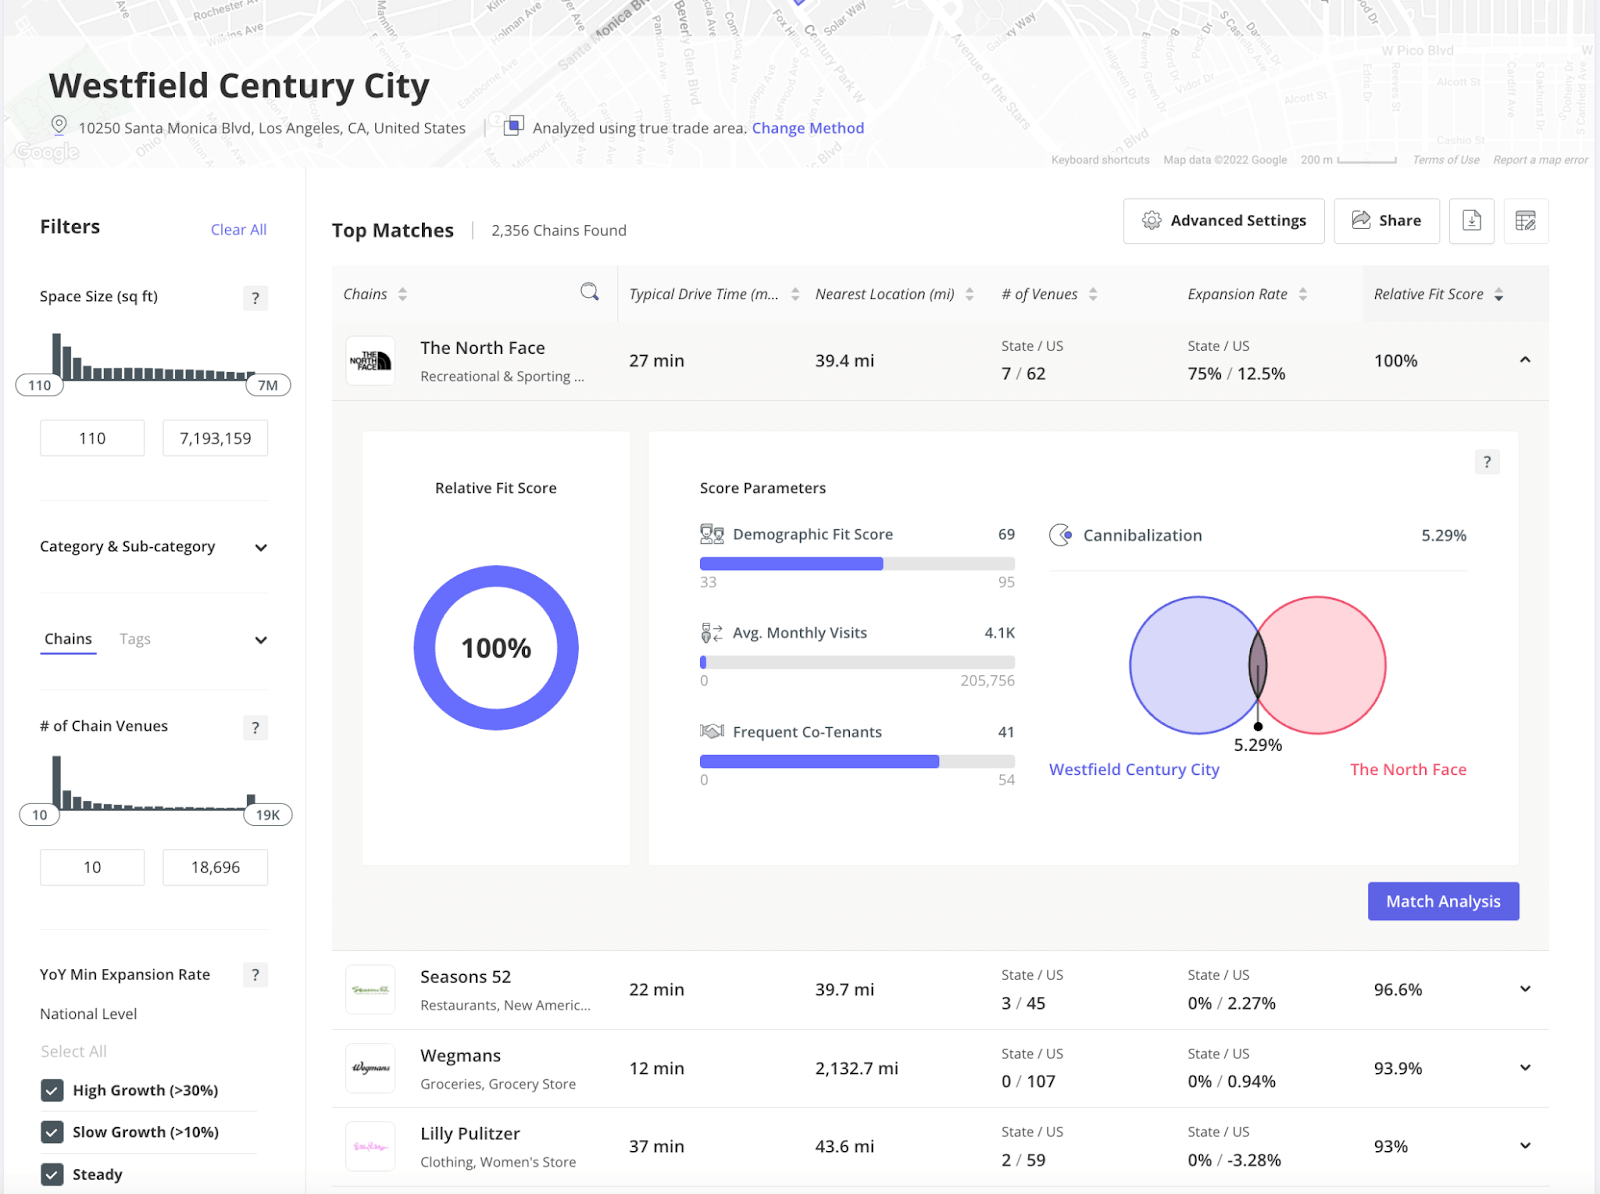Uncheck High Growth (>30%) checkbox
1600x1194 pixels.
point(52,1090)
